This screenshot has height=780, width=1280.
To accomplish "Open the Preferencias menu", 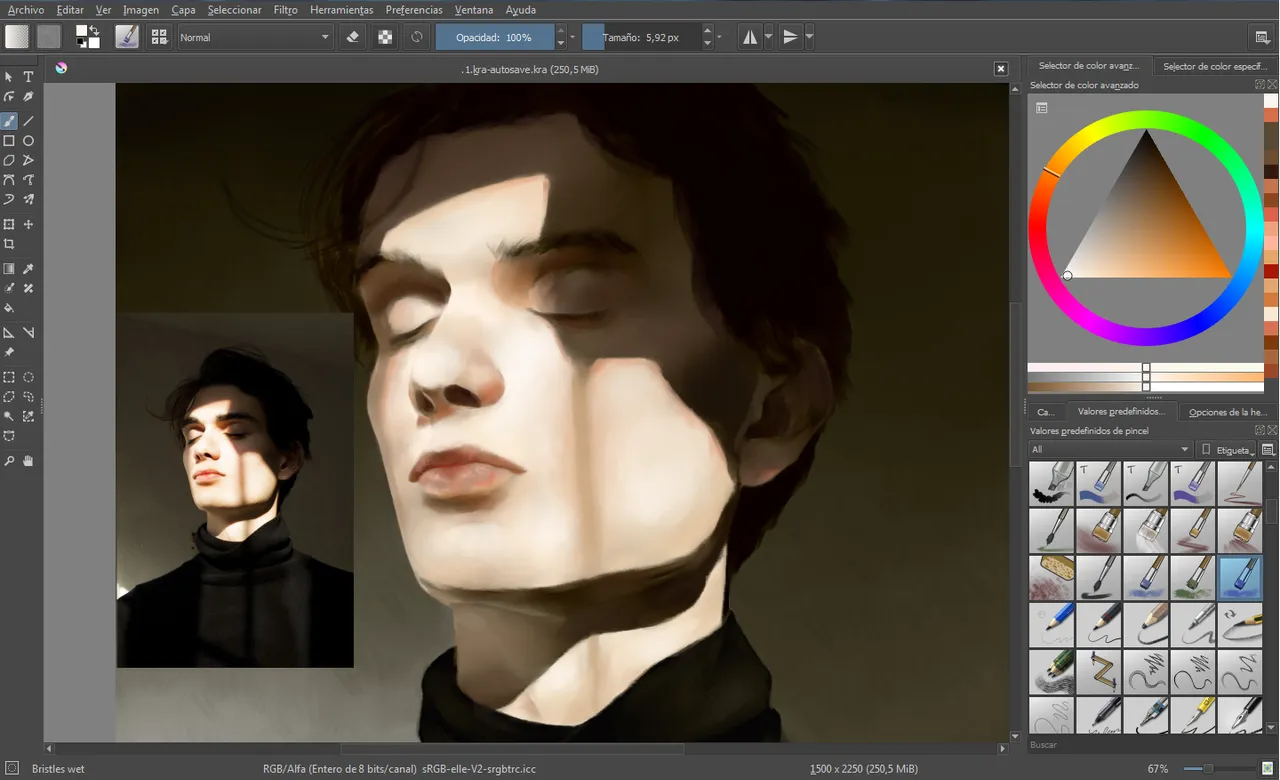I will (414, 9).
